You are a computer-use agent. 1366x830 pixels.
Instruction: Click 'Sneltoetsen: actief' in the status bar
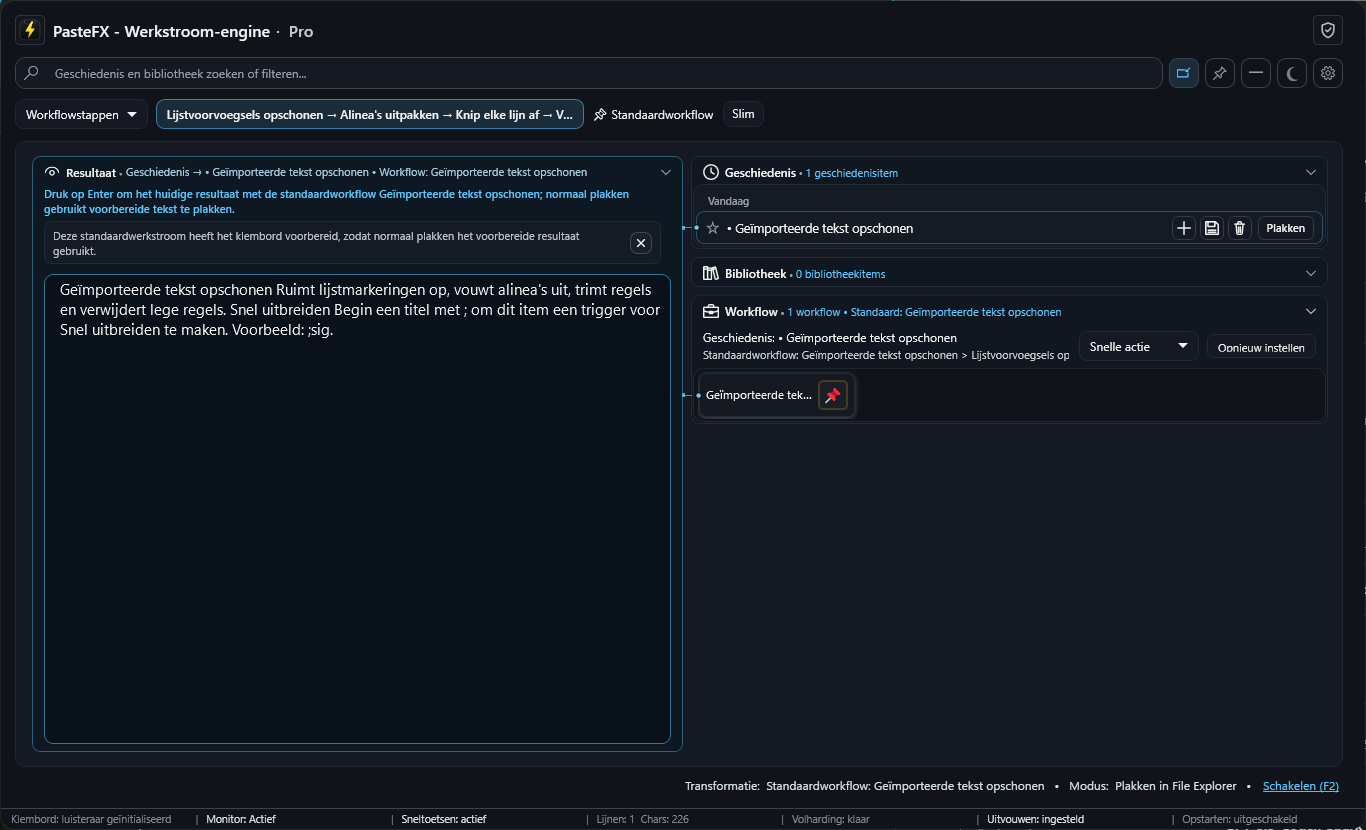(443, 819)
